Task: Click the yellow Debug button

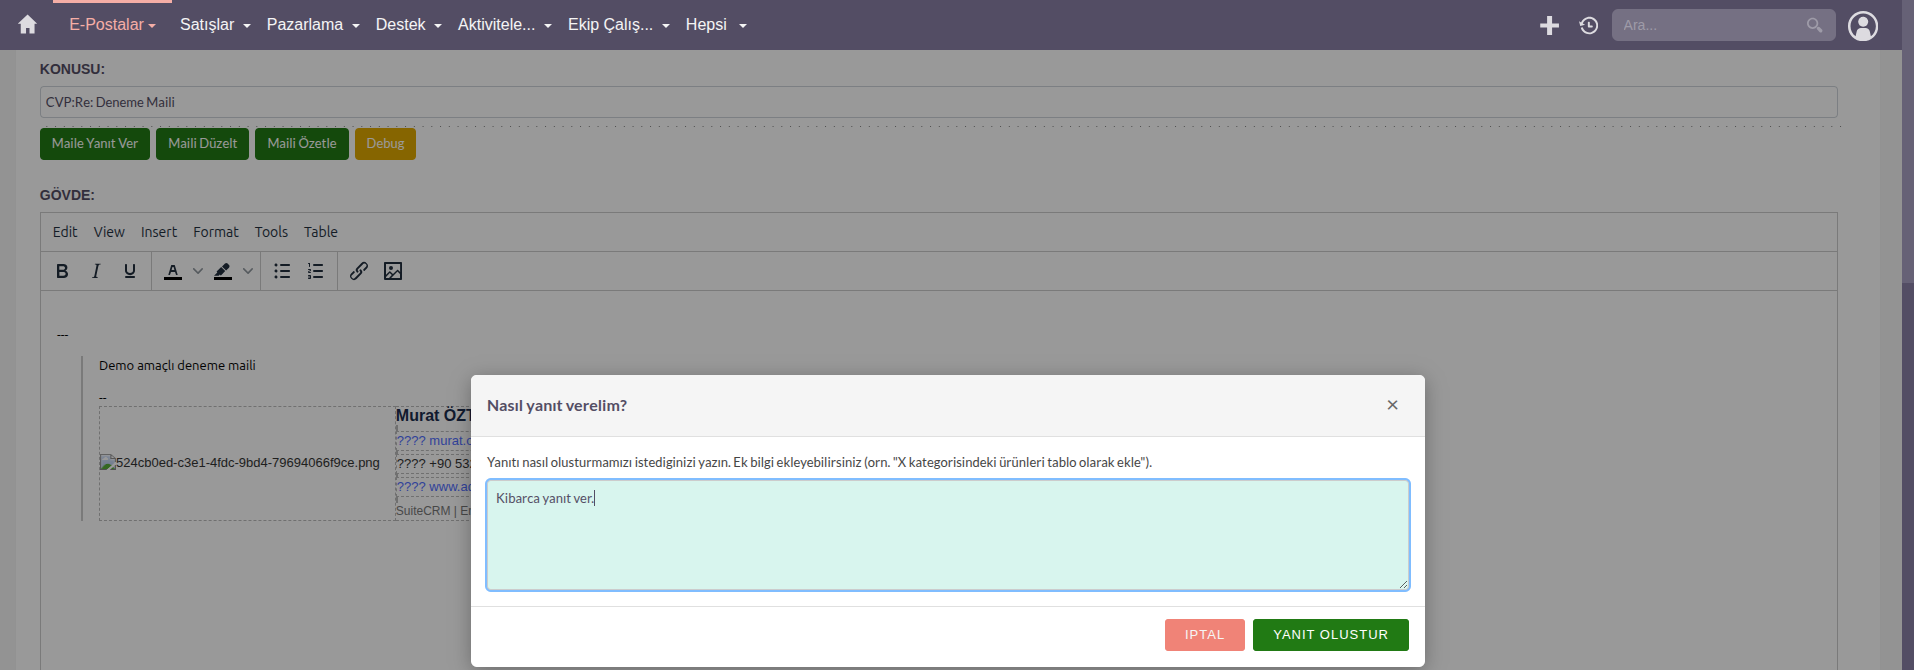Action: [x=385, y=144]
